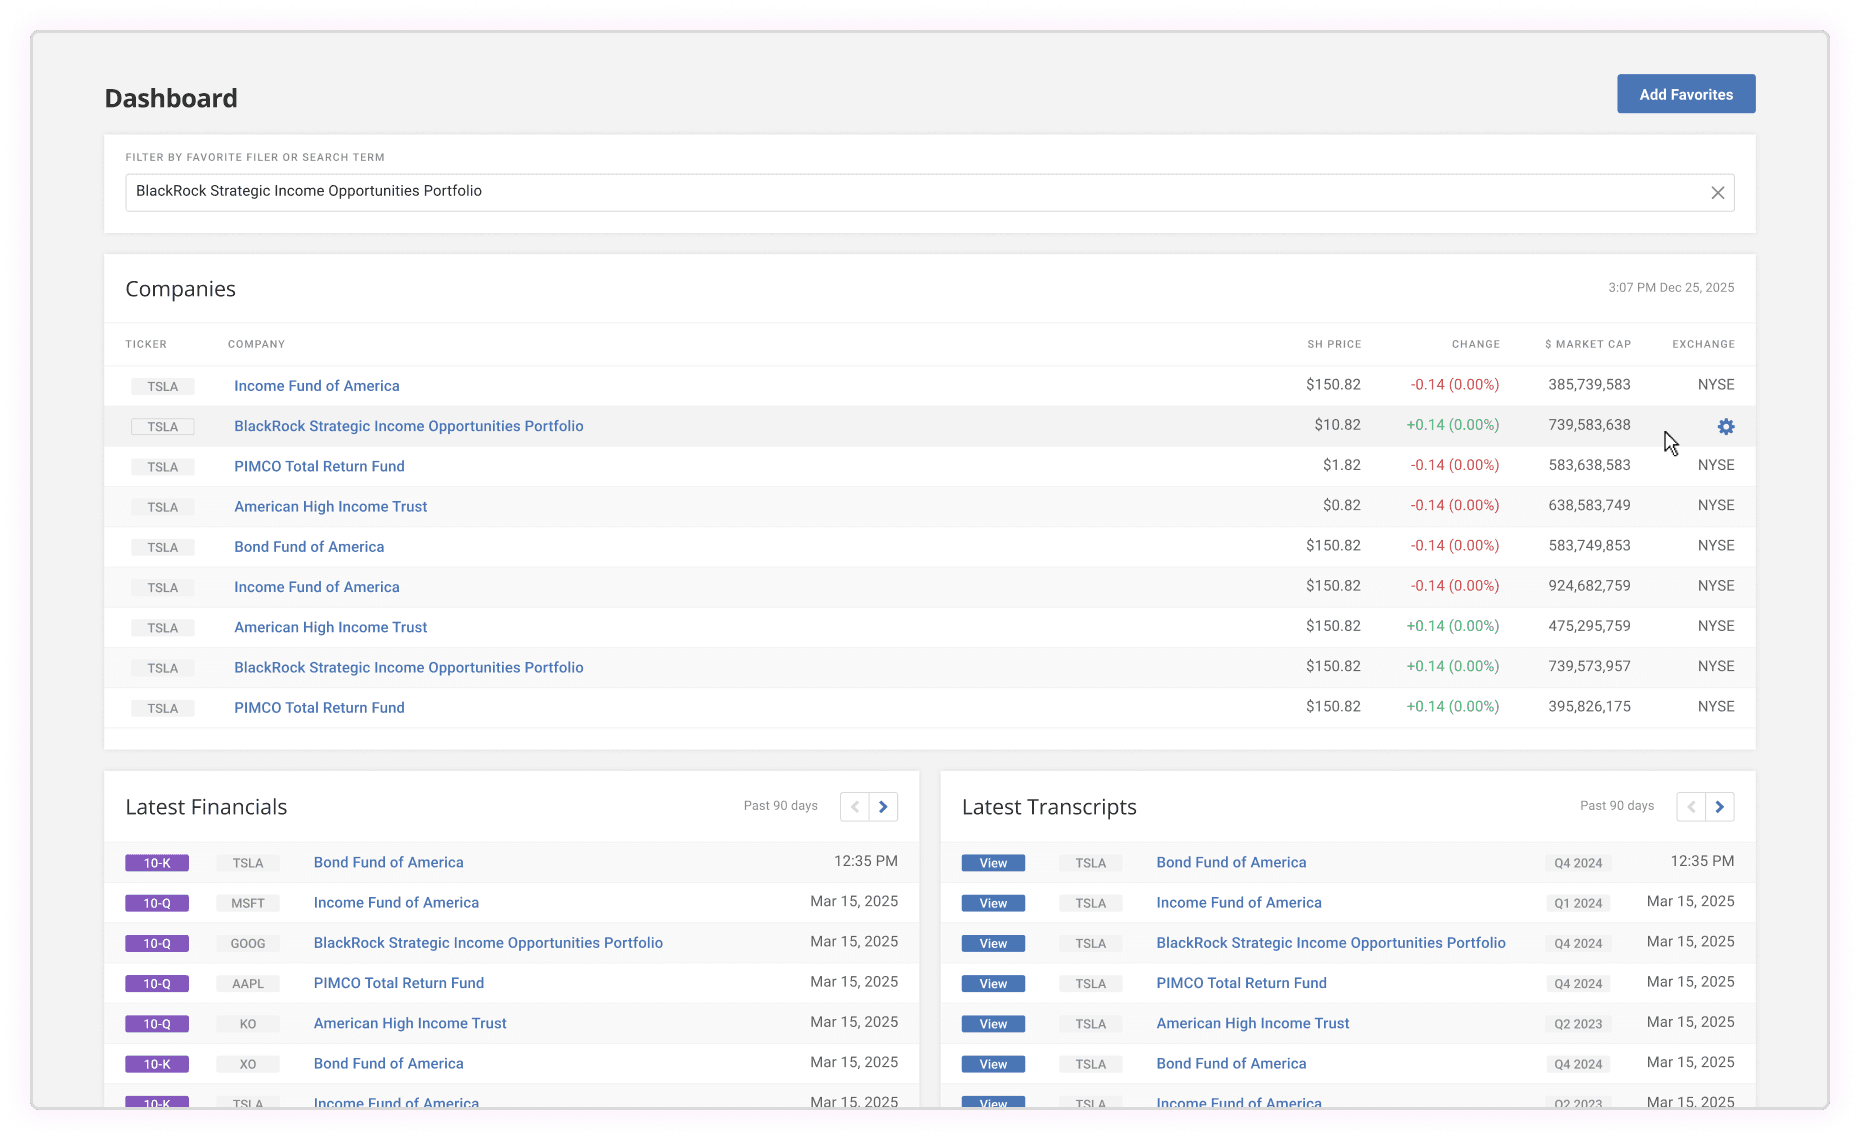Open American High Income Trust priced $0.82
Screen dimensions: 1860x1140
pos(330,507)
